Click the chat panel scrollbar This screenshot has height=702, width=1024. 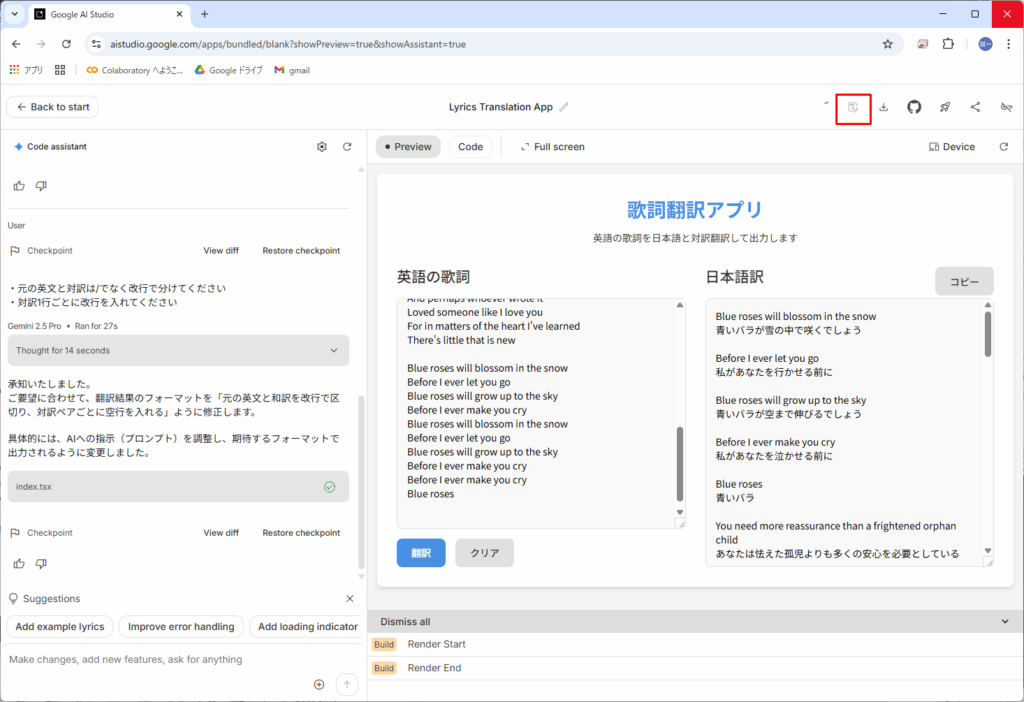pos(361,482)
